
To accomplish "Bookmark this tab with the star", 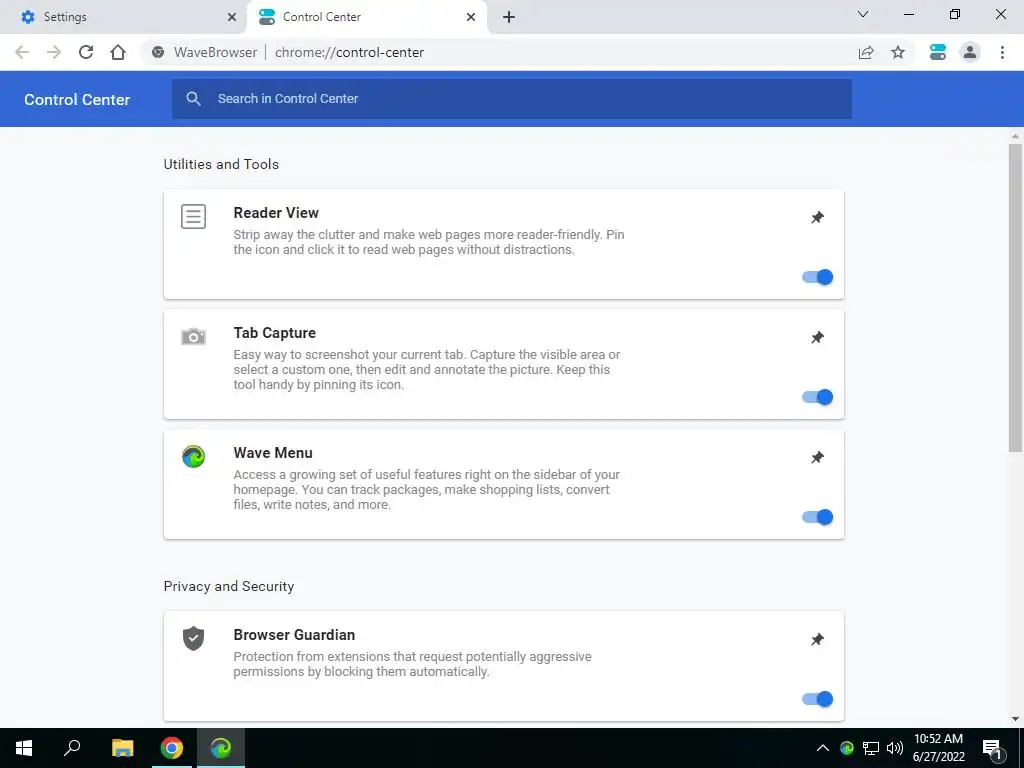I will pyautogui.click(x=898, y=52).
